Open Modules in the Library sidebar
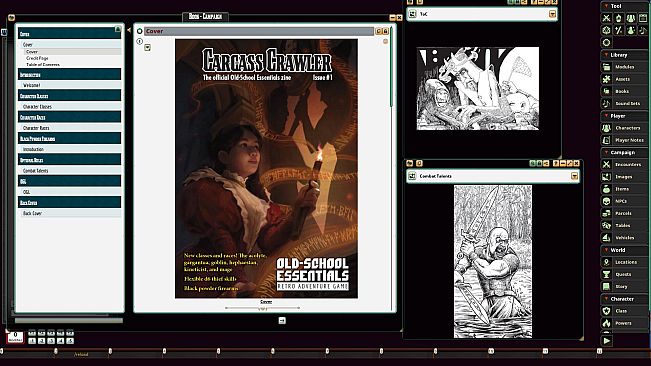Viewport: 651px width, 366px height. click(x=624, y=67)
